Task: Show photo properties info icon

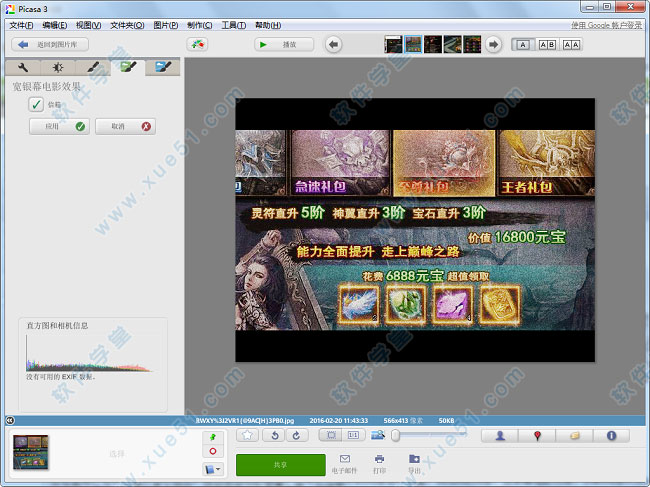Action: [611, 436]
